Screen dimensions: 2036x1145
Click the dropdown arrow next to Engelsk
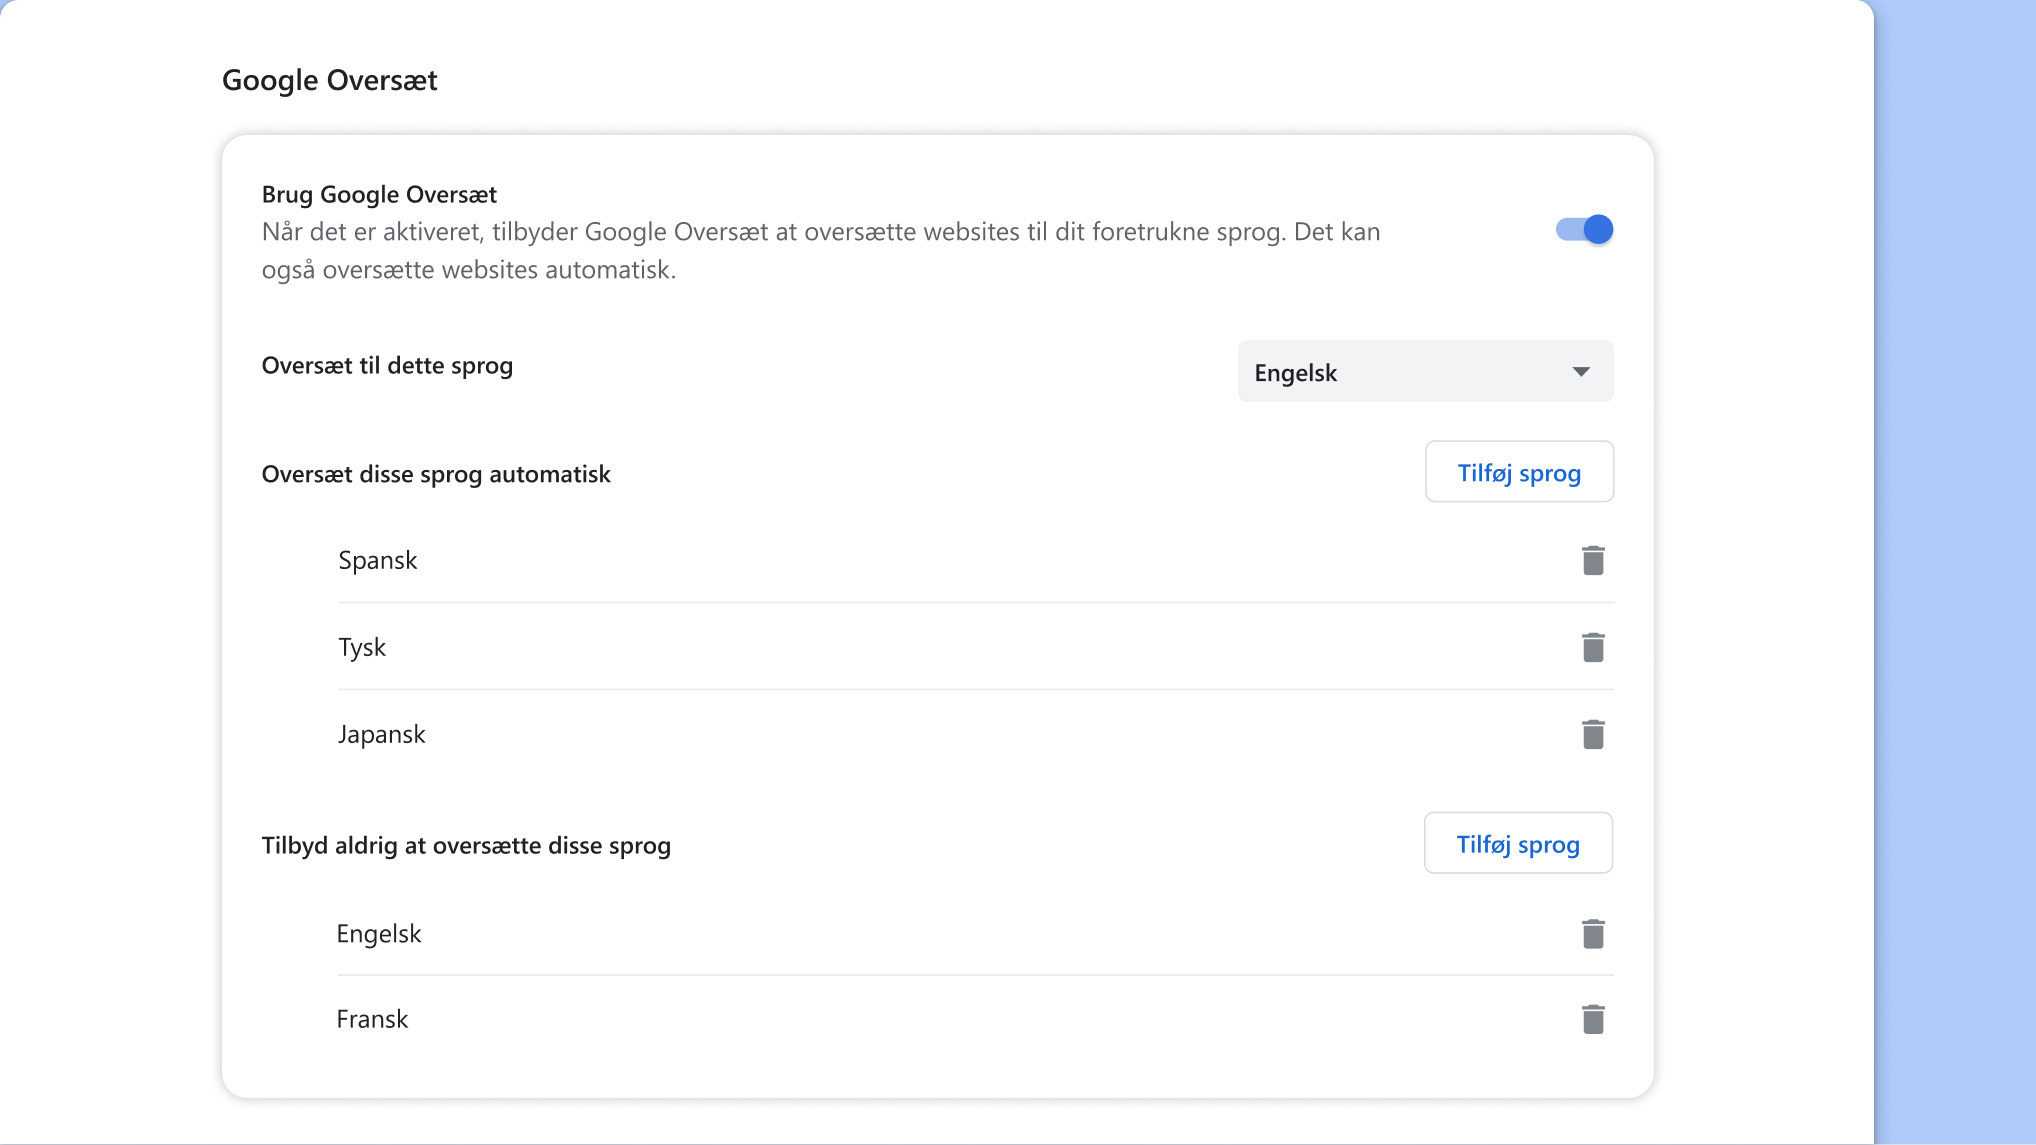(1580, 371)
